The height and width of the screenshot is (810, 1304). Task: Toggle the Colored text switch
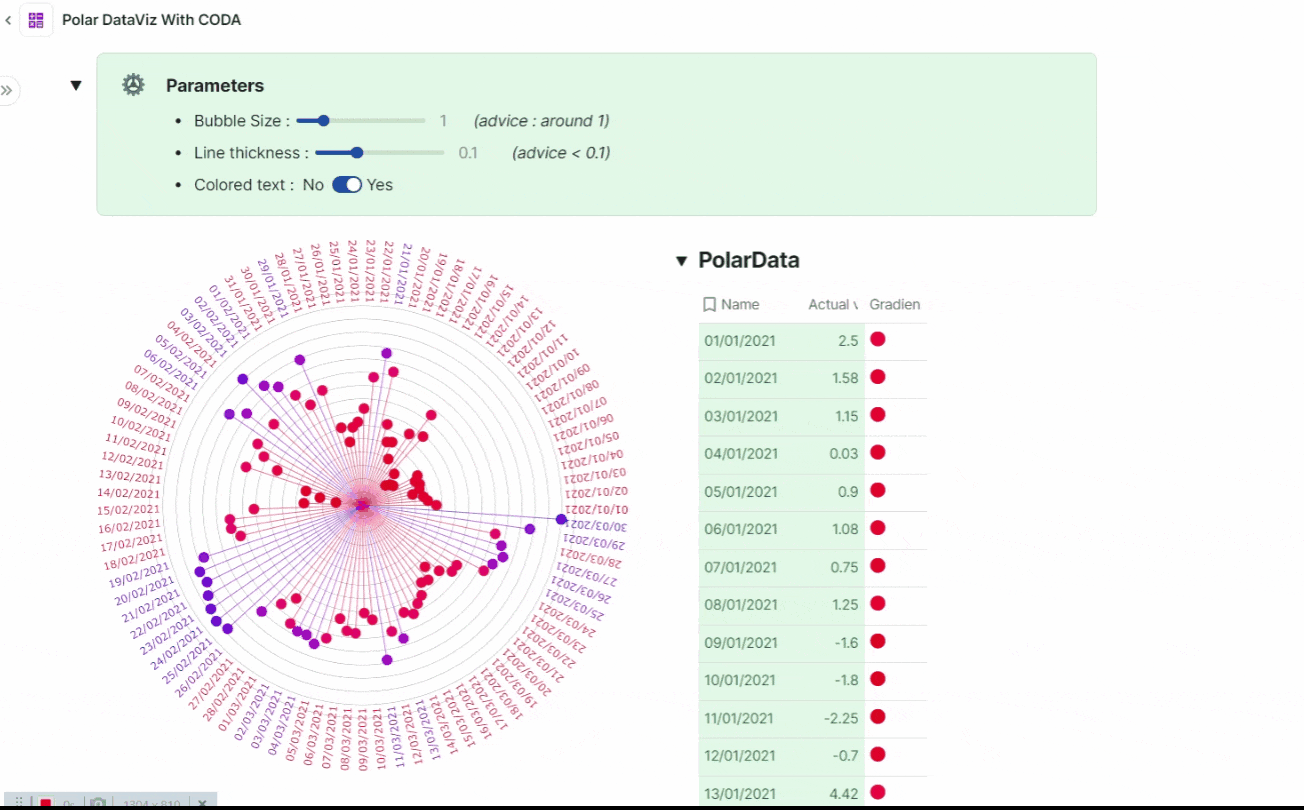(x=346, y=185)
